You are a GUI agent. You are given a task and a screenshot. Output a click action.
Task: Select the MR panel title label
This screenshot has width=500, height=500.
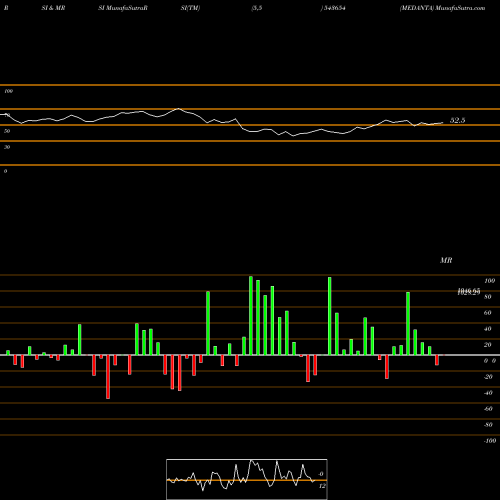[x=446, y=260]
